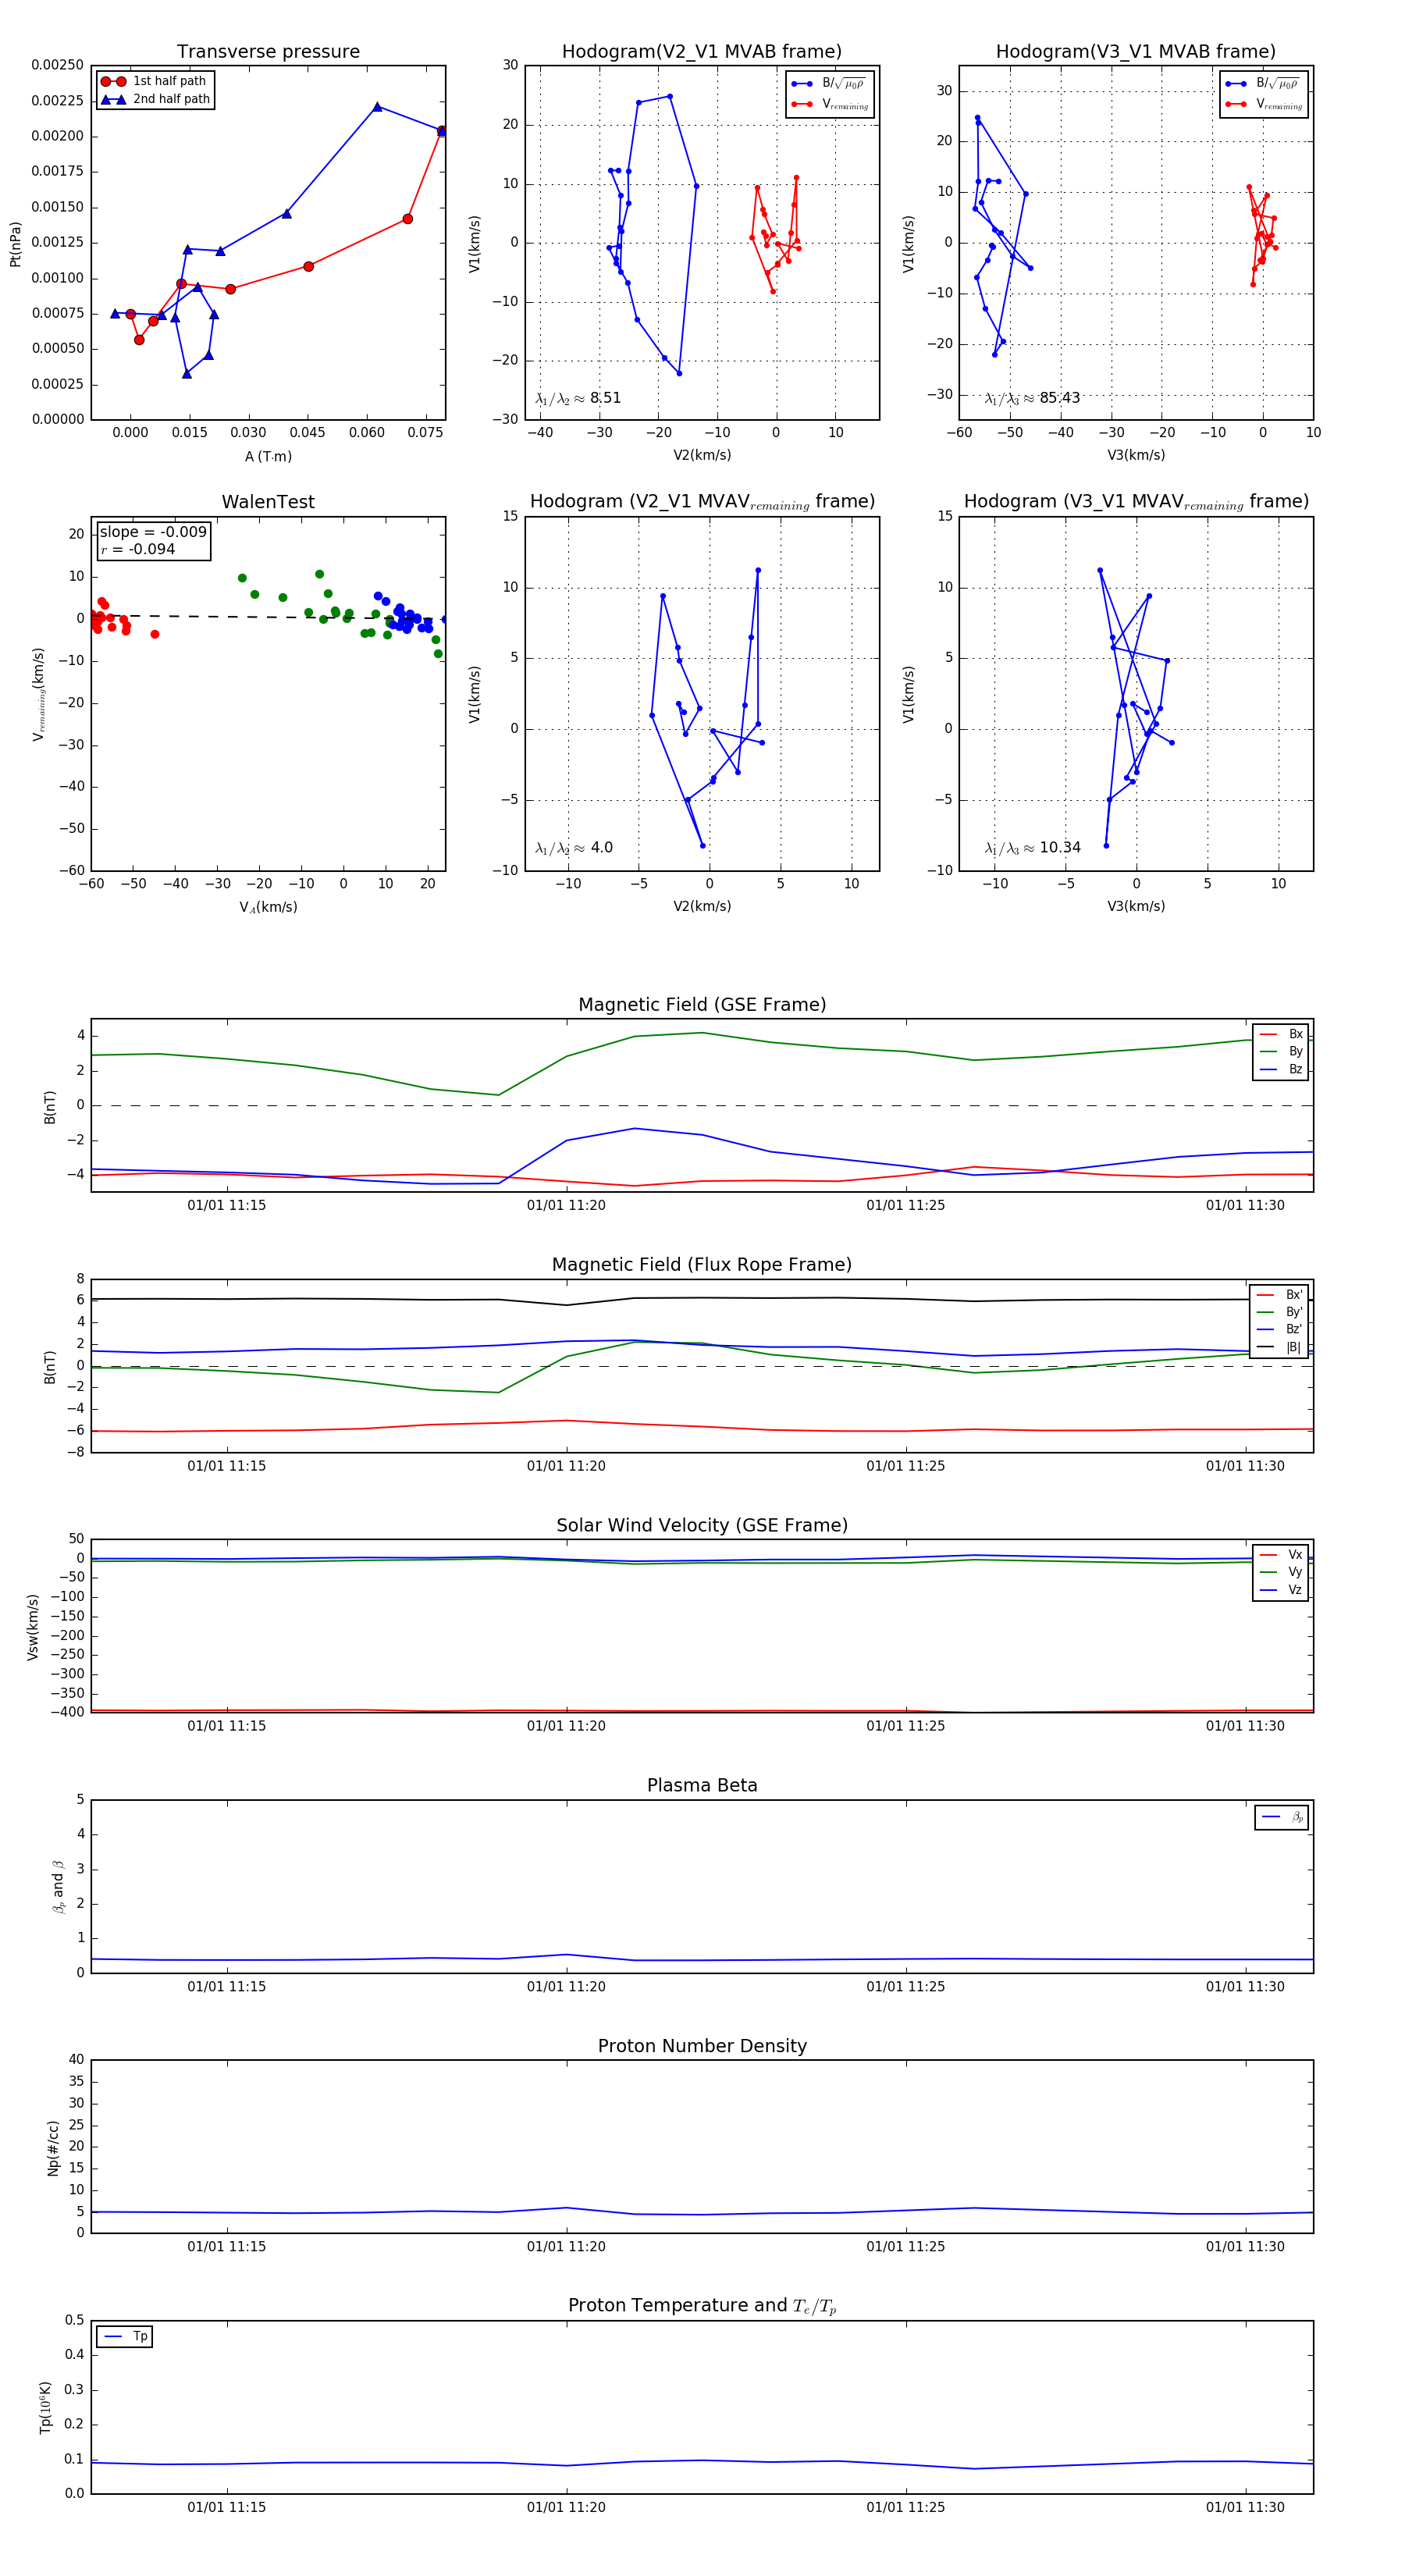Select "Bz'" in the Flux Rope legend

pyautogui.click(x=1280, y=1329)
